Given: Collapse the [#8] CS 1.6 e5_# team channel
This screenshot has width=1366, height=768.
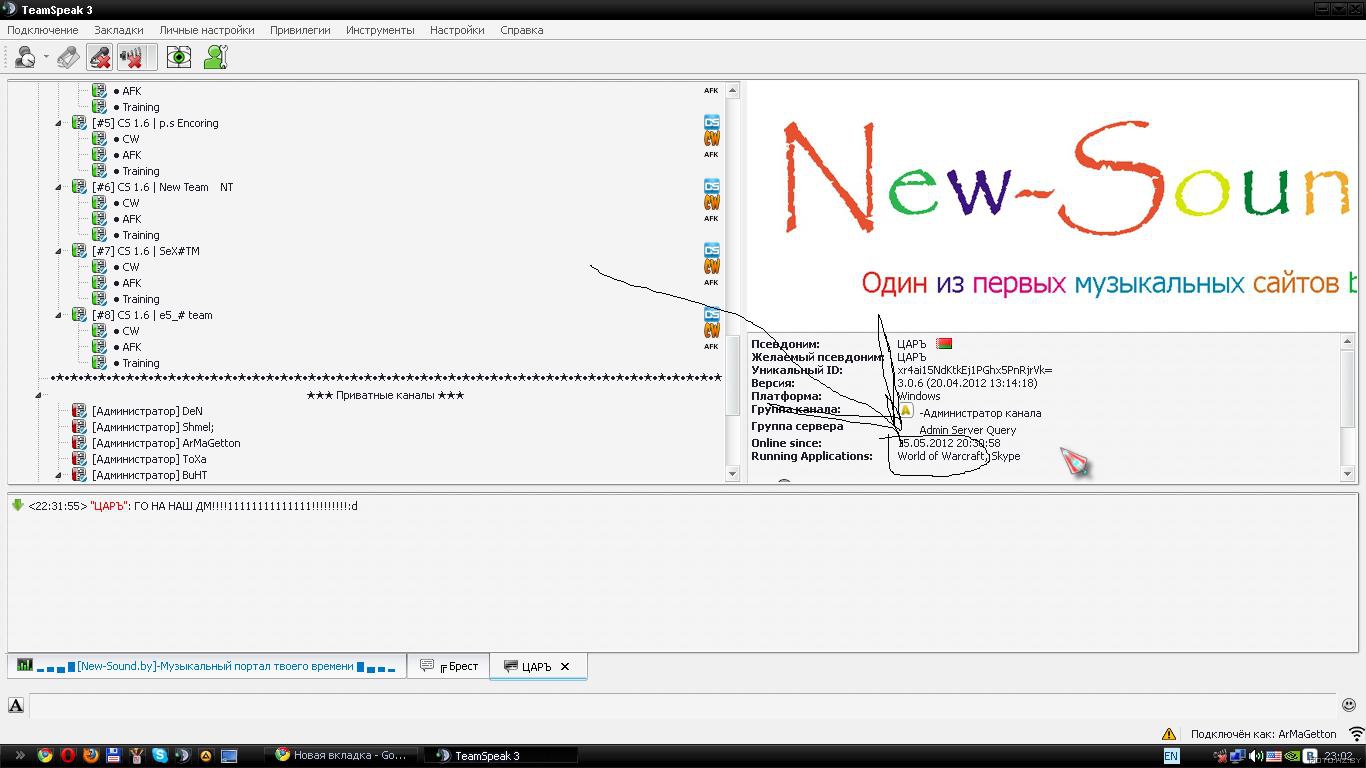Looking at the screenshot, I should point(59,316).
